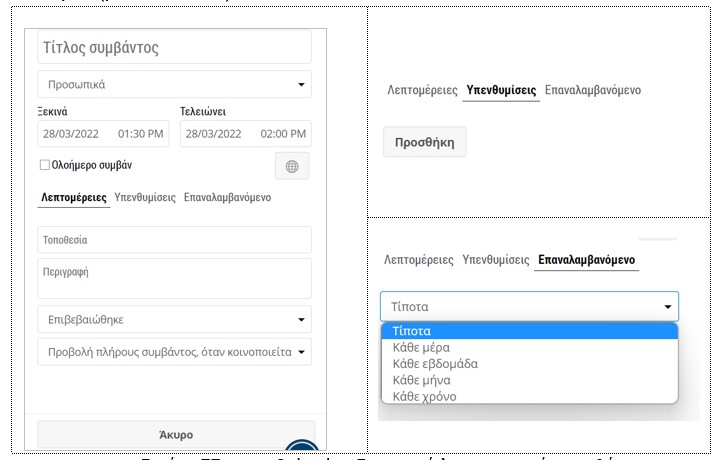Open Λεπτομέρειες tab in event form
723x460 pixels.
pyautogui.click(x=74, y=198)
